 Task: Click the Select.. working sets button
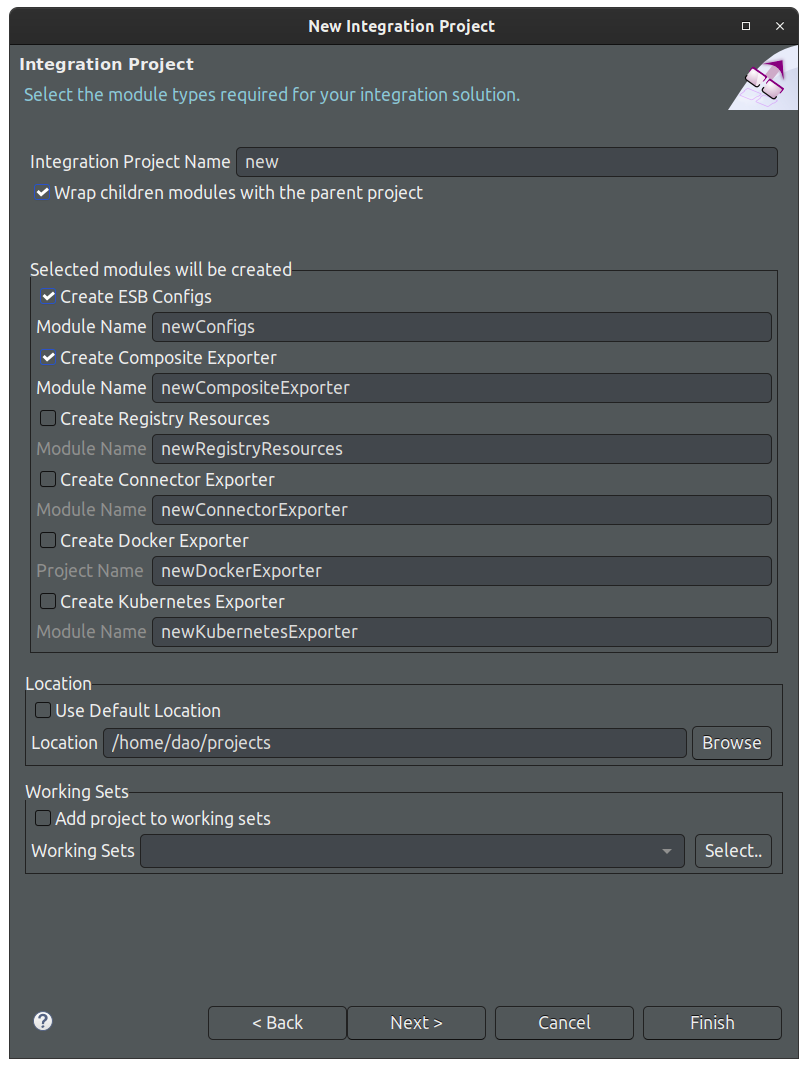tap(733, 851)
